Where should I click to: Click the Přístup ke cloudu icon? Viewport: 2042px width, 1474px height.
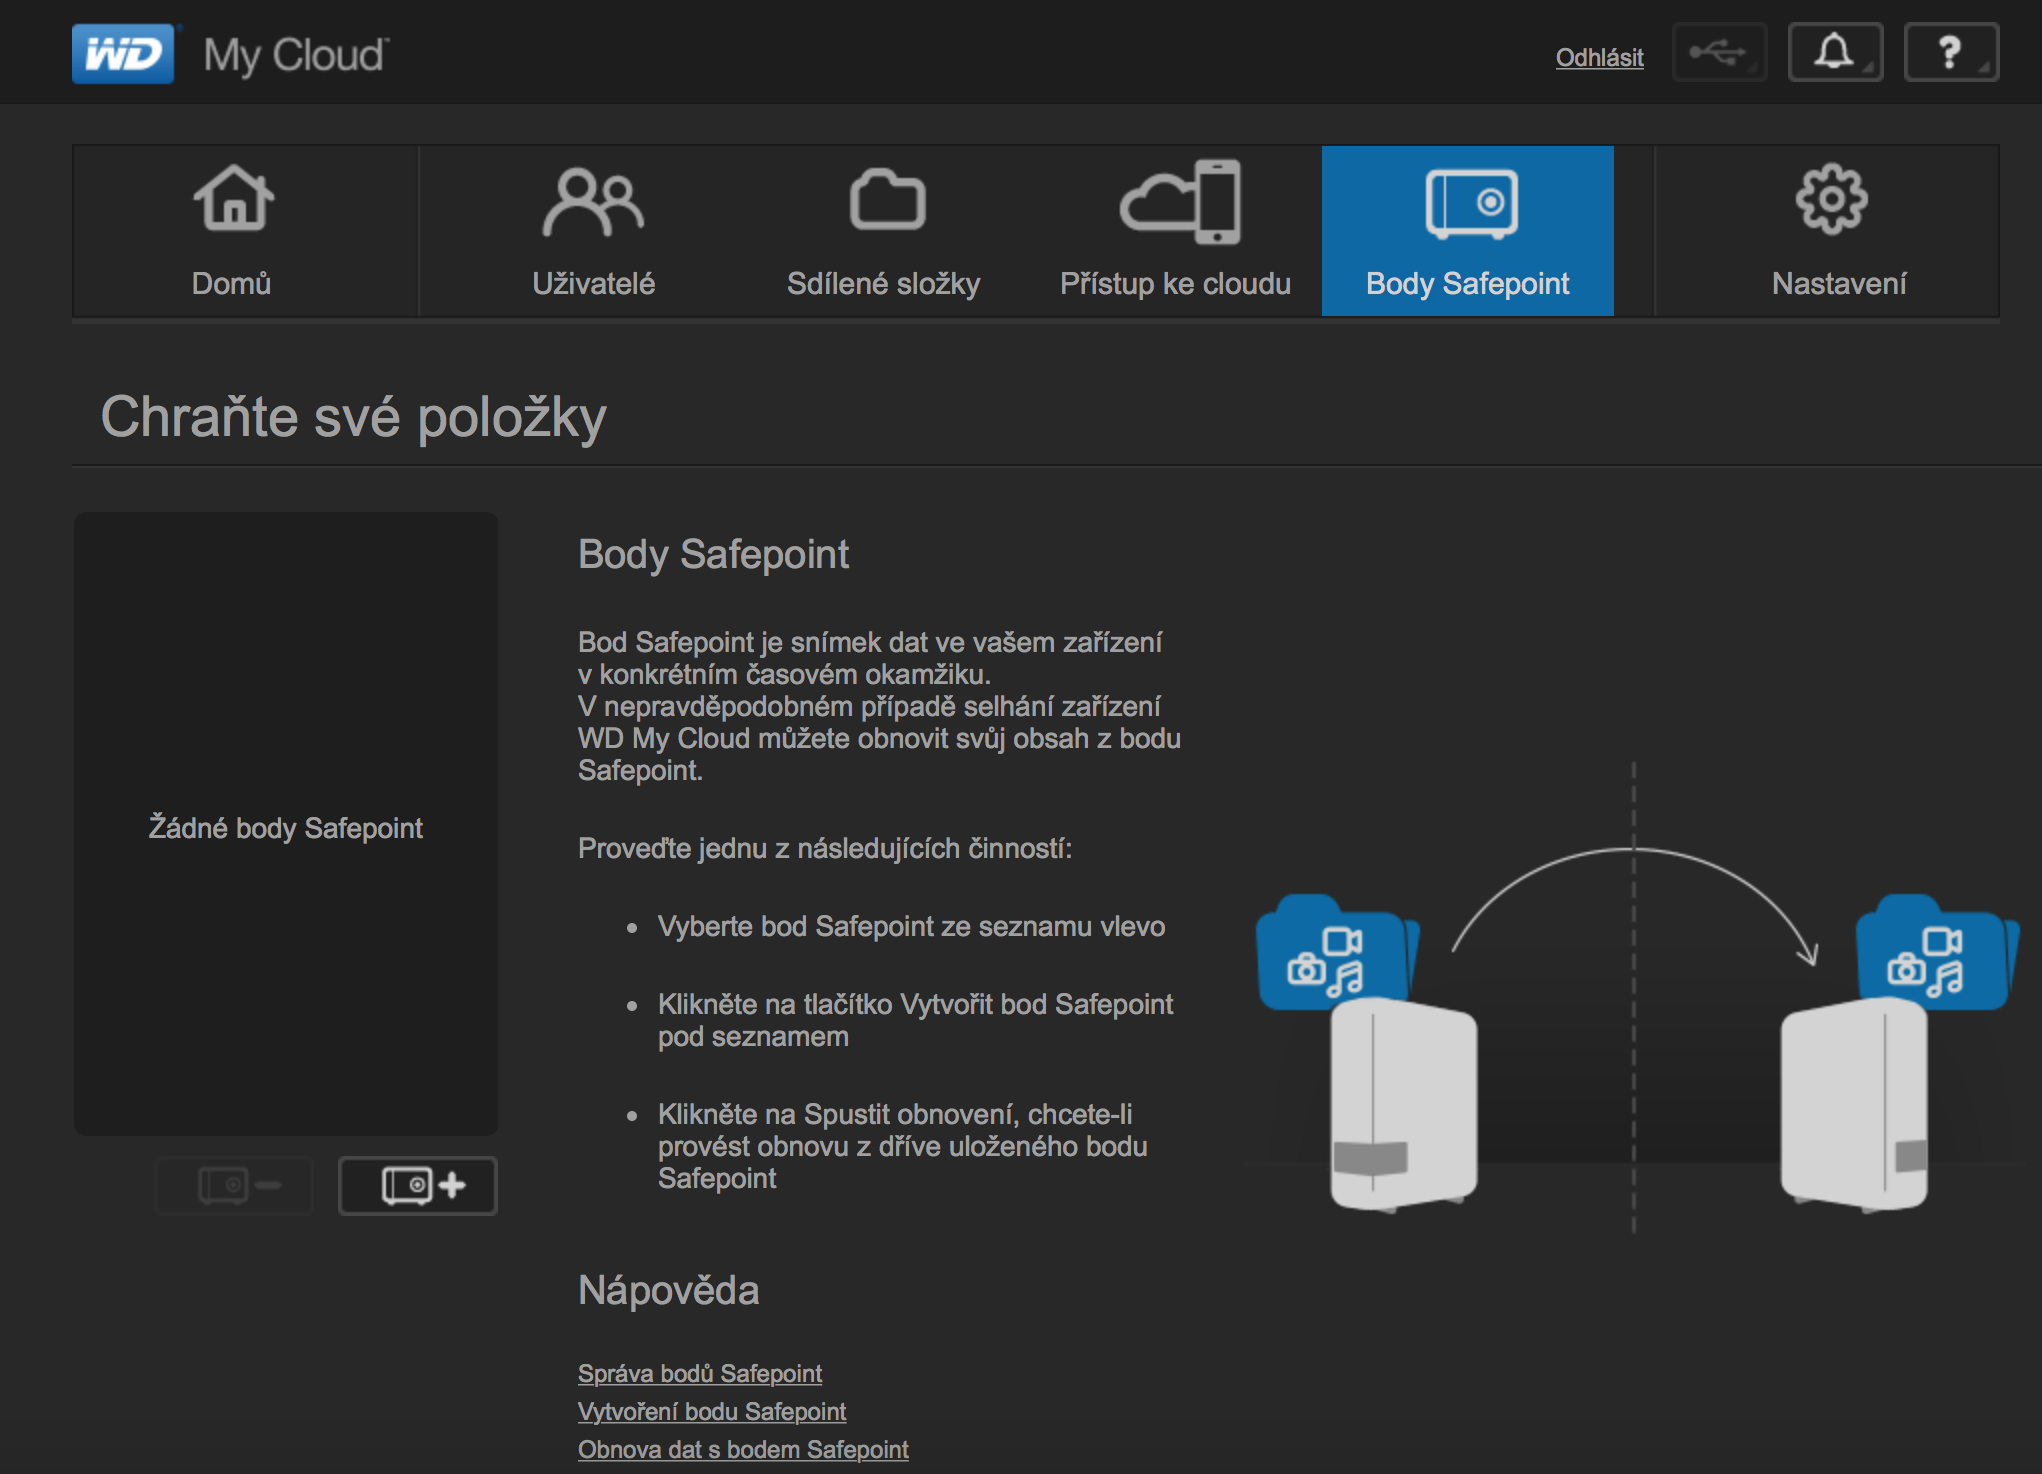click(x=1180, y=203)
